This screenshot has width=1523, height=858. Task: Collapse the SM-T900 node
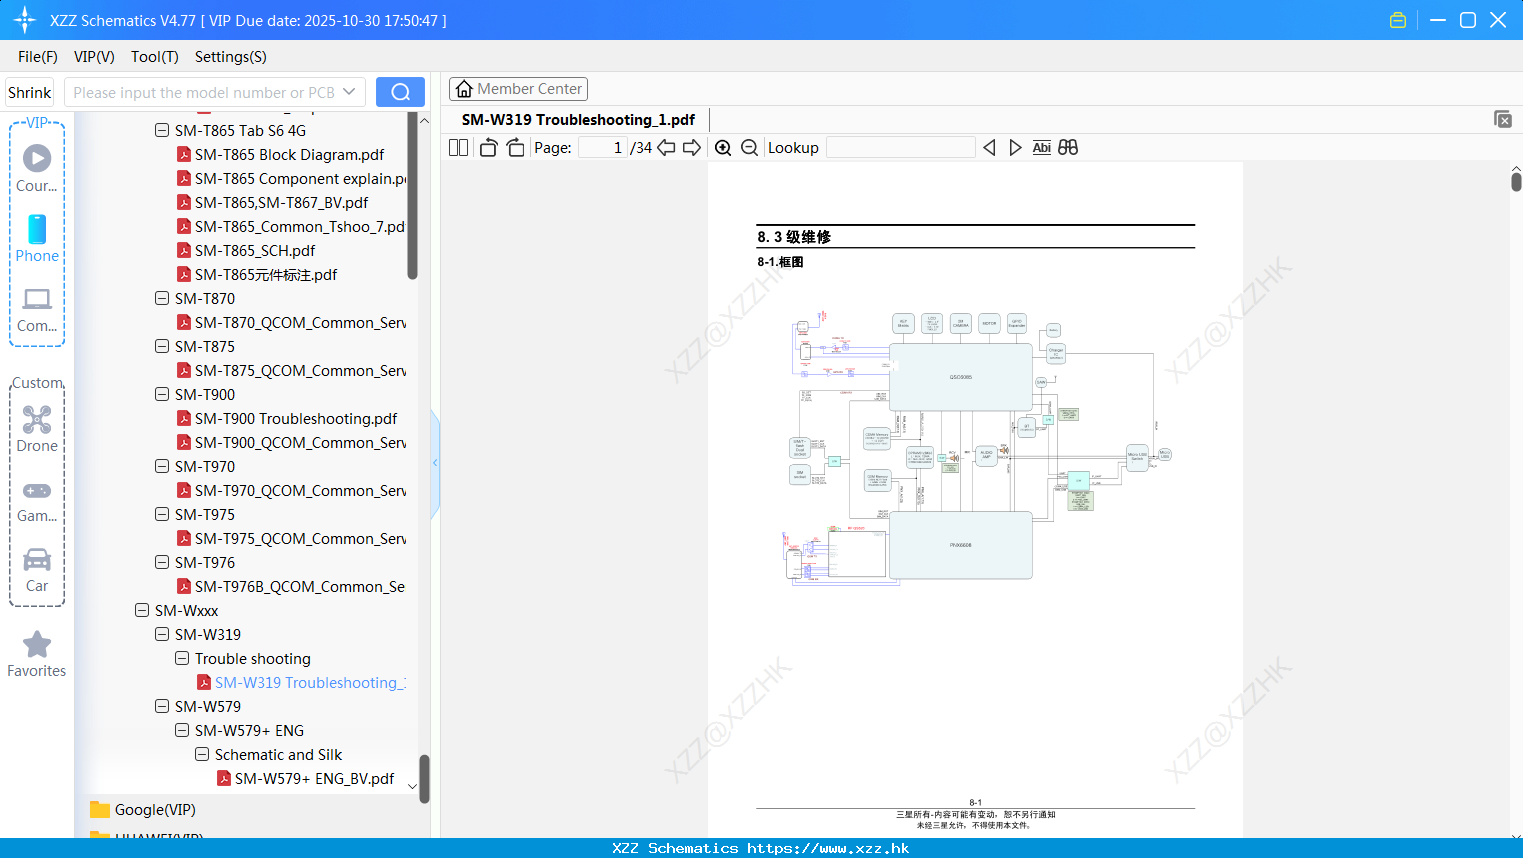coord(162,394)
